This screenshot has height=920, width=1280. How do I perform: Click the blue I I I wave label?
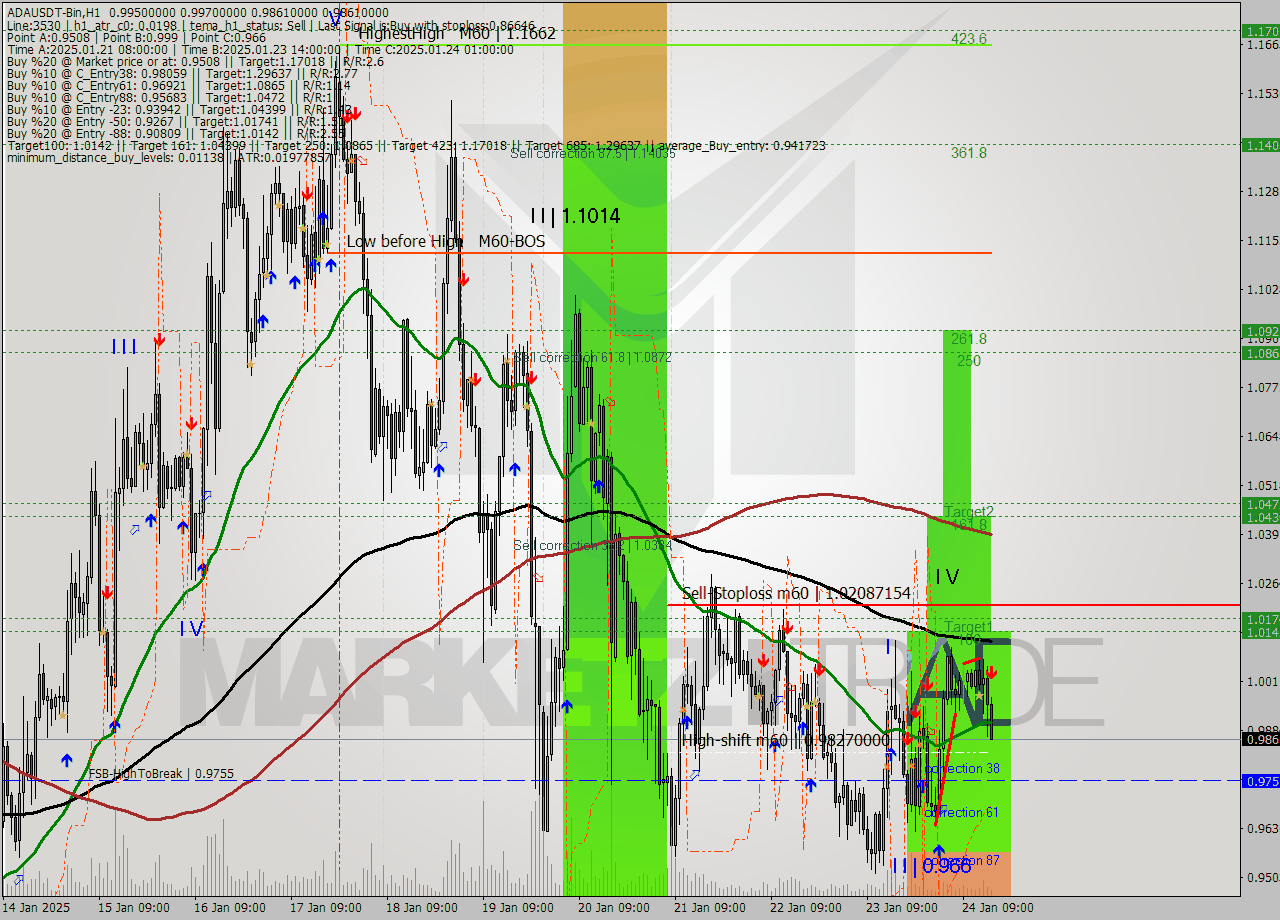click(124, 346)
